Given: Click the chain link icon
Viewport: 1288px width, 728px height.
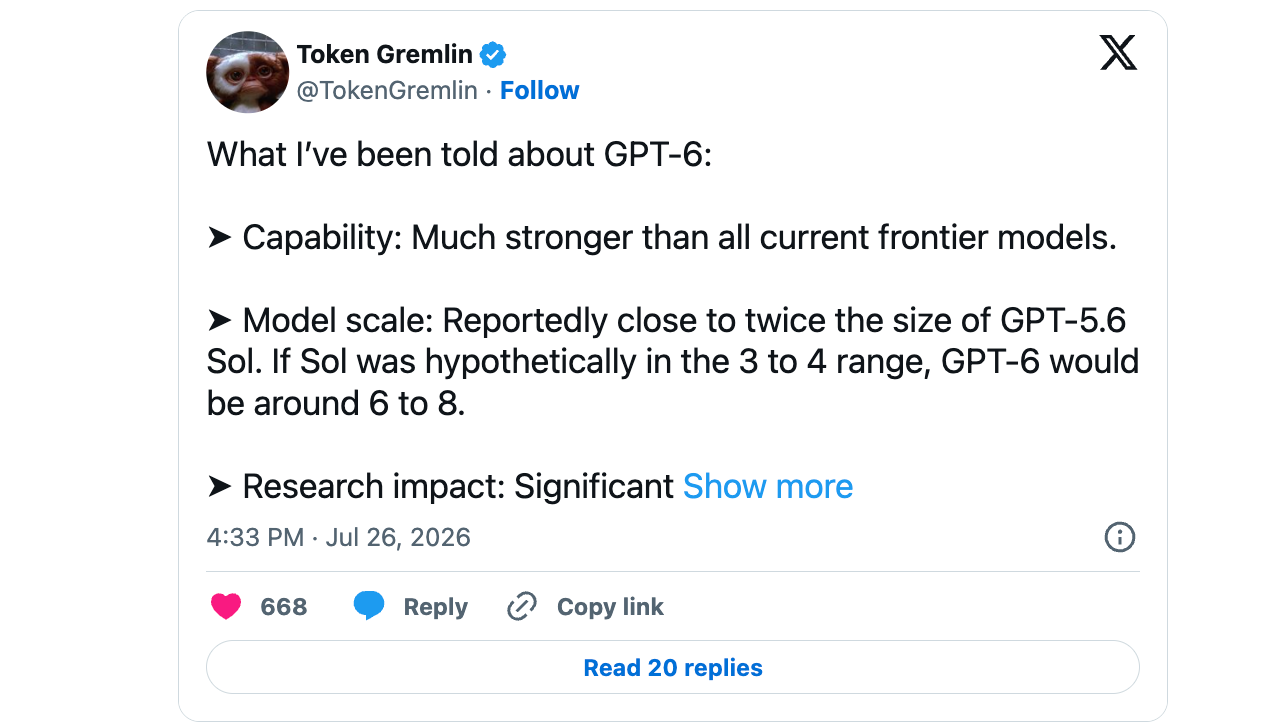Looking at the screenshot, I should tap(522, 606).
